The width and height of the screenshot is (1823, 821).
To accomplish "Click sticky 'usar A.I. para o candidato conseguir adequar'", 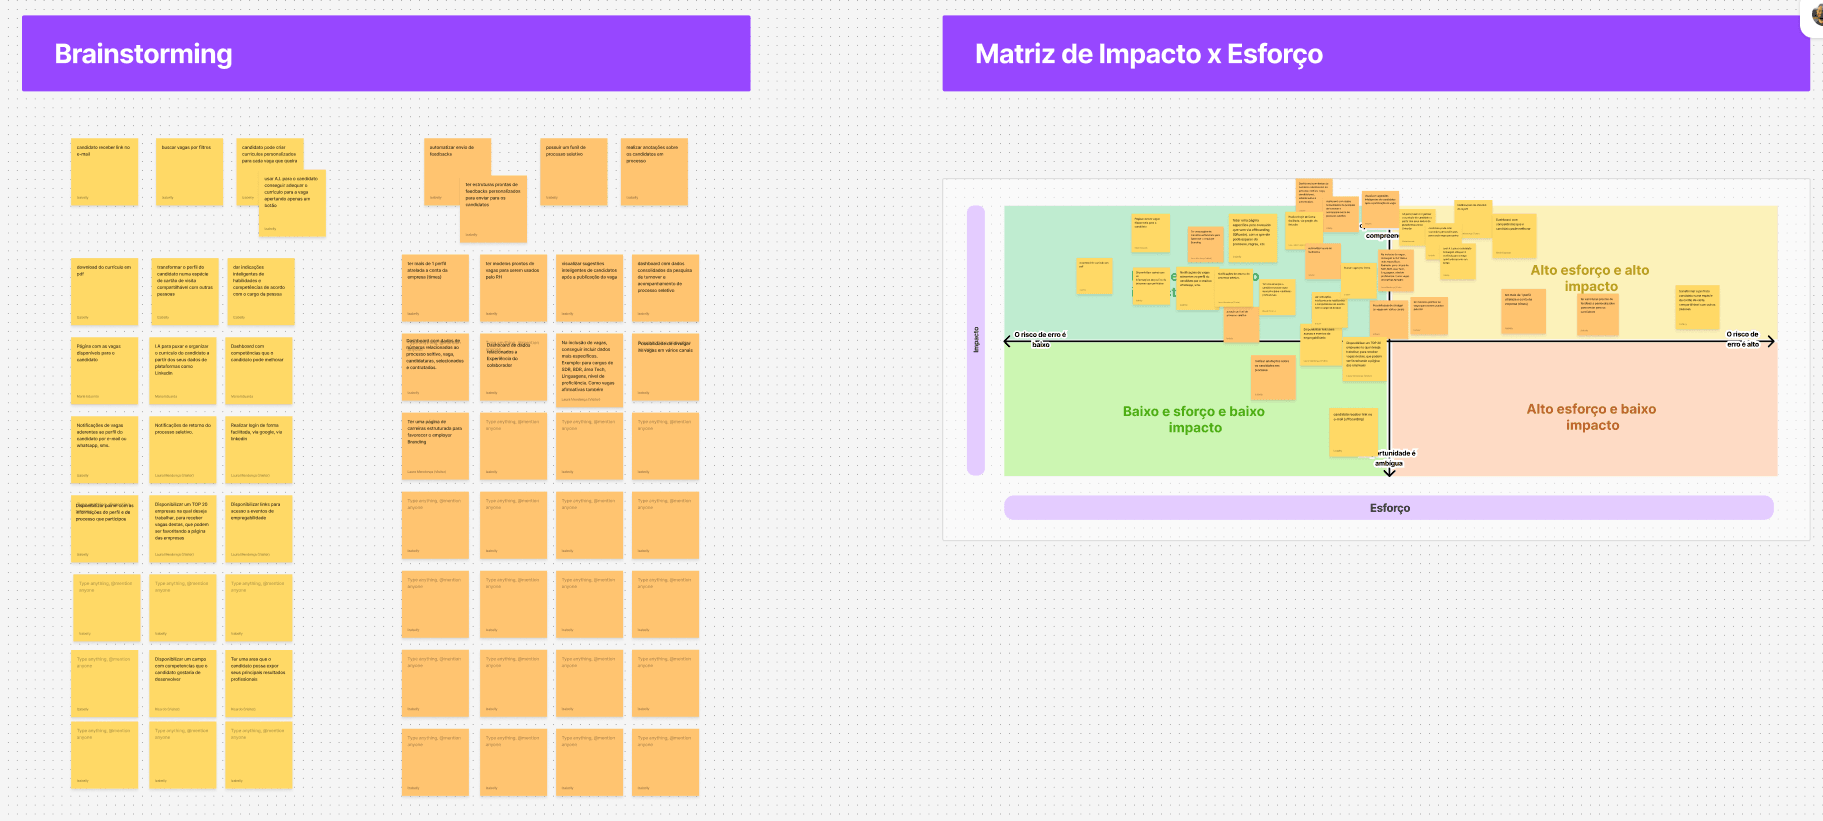I will pyautogui.click(x=293, y=204).
